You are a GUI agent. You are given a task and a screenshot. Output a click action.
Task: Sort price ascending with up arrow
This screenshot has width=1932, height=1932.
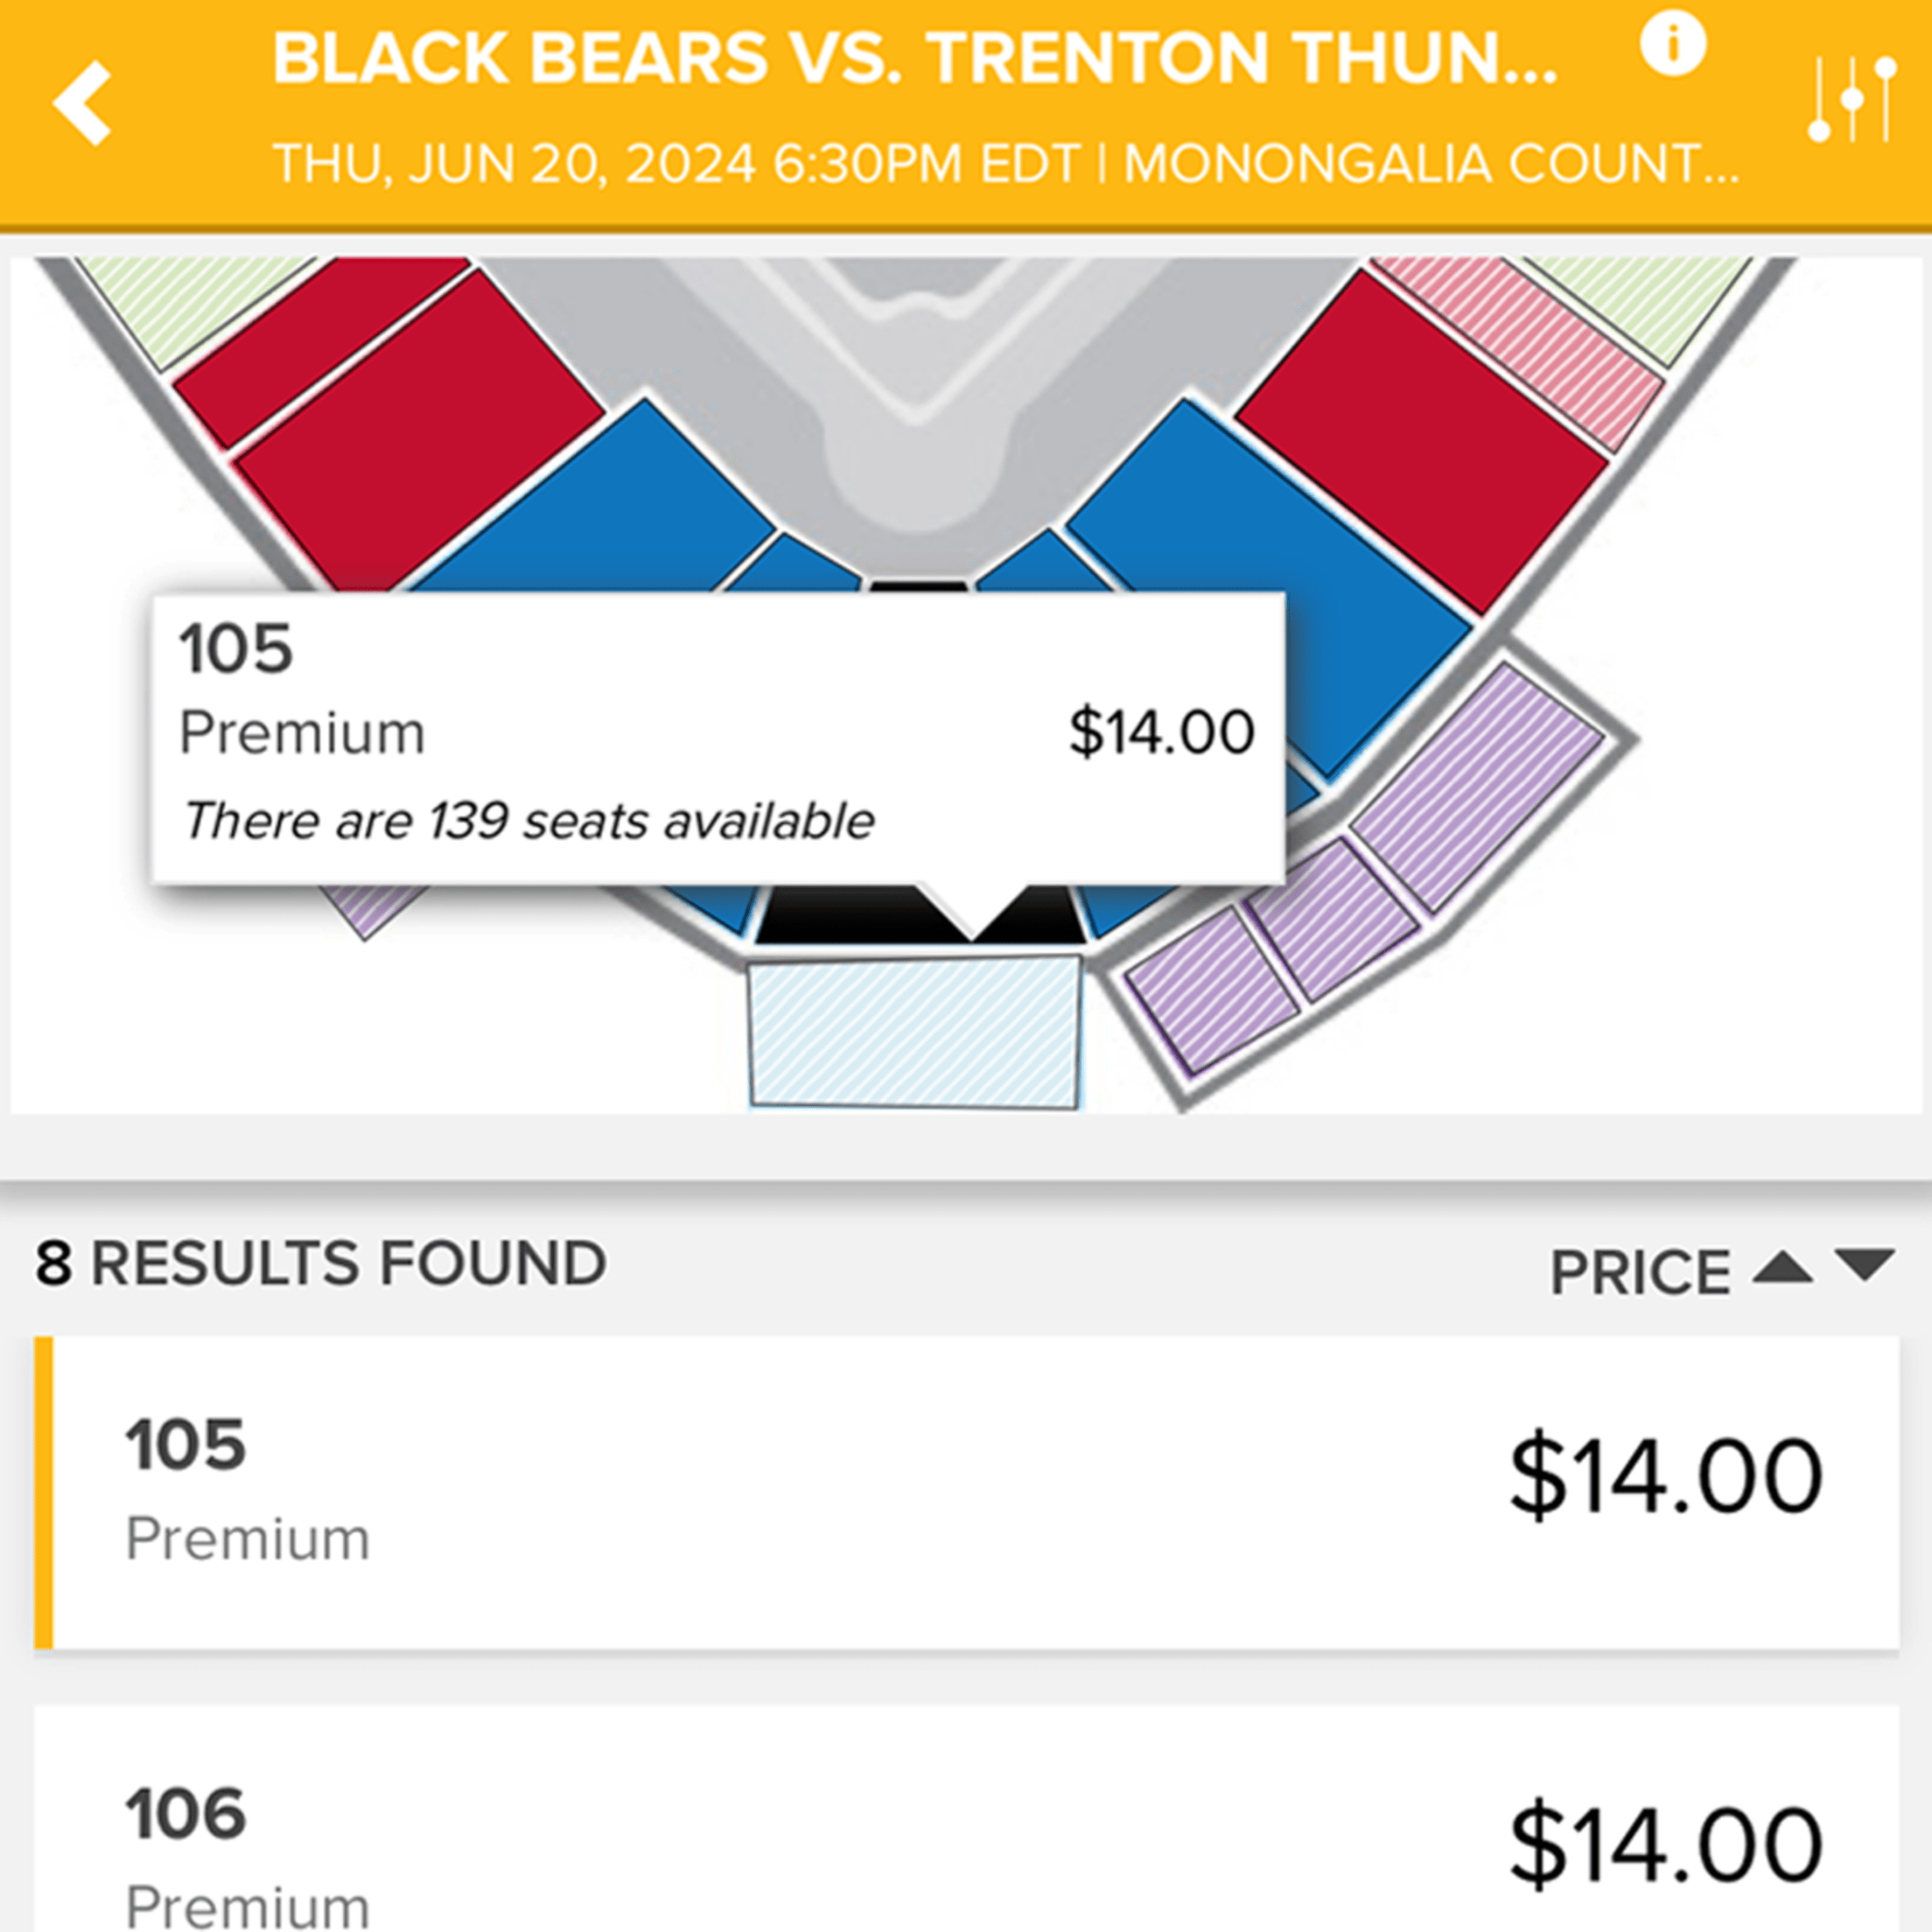1782,1269
